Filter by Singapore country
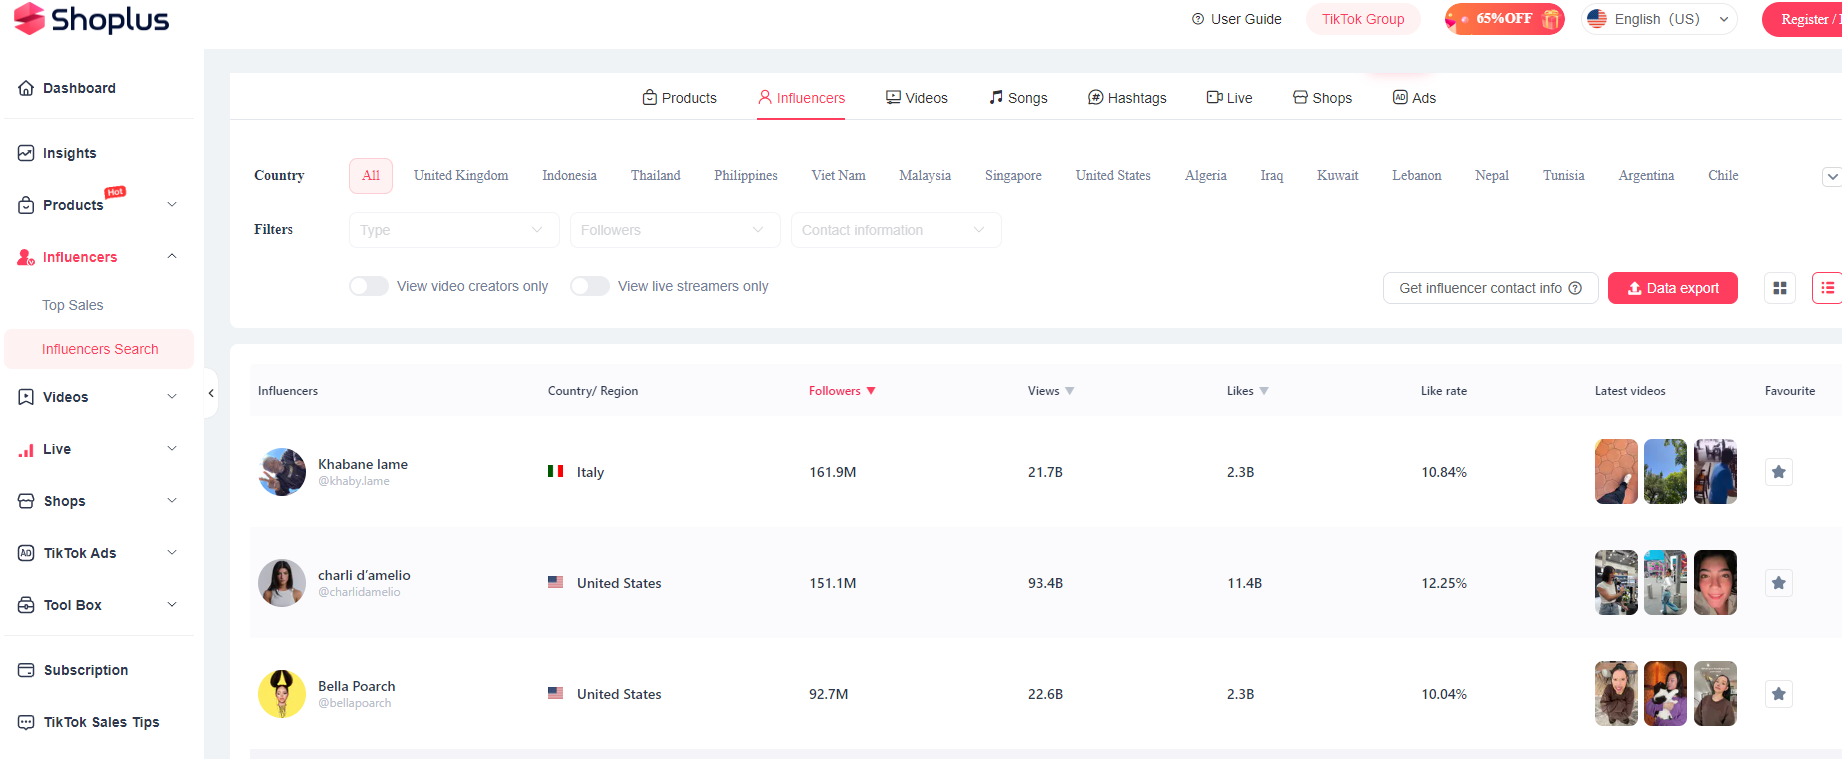1842x759 pixels. (1013, 175)
